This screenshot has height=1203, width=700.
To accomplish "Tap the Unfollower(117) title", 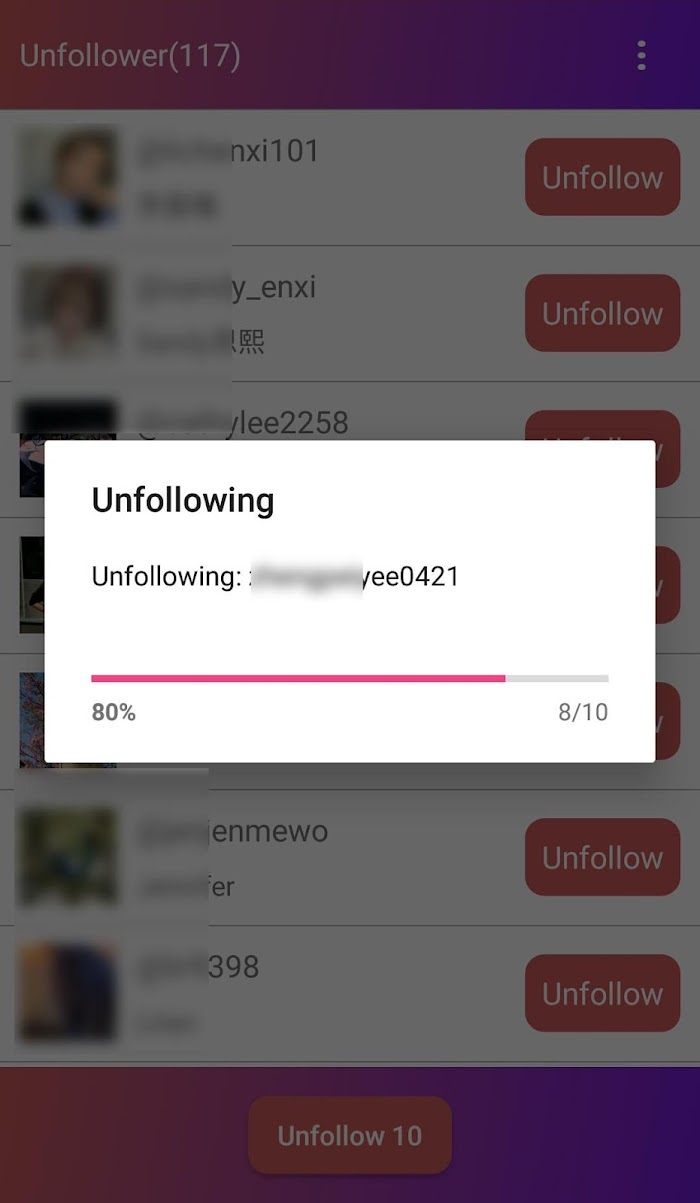I will (x=130, y=55).
